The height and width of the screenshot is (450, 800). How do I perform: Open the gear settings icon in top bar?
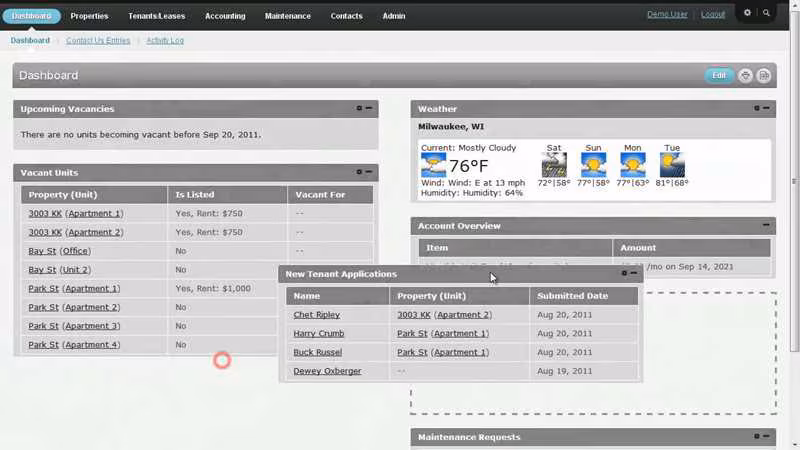point(747,13)
